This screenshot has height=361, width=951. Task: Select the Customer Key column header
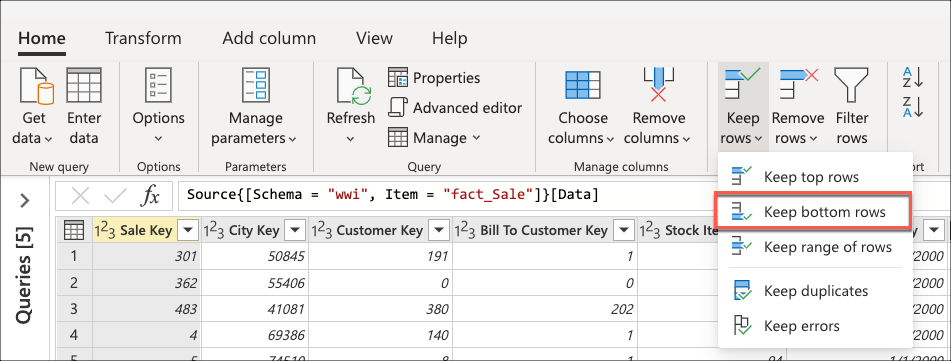point(380,231)
